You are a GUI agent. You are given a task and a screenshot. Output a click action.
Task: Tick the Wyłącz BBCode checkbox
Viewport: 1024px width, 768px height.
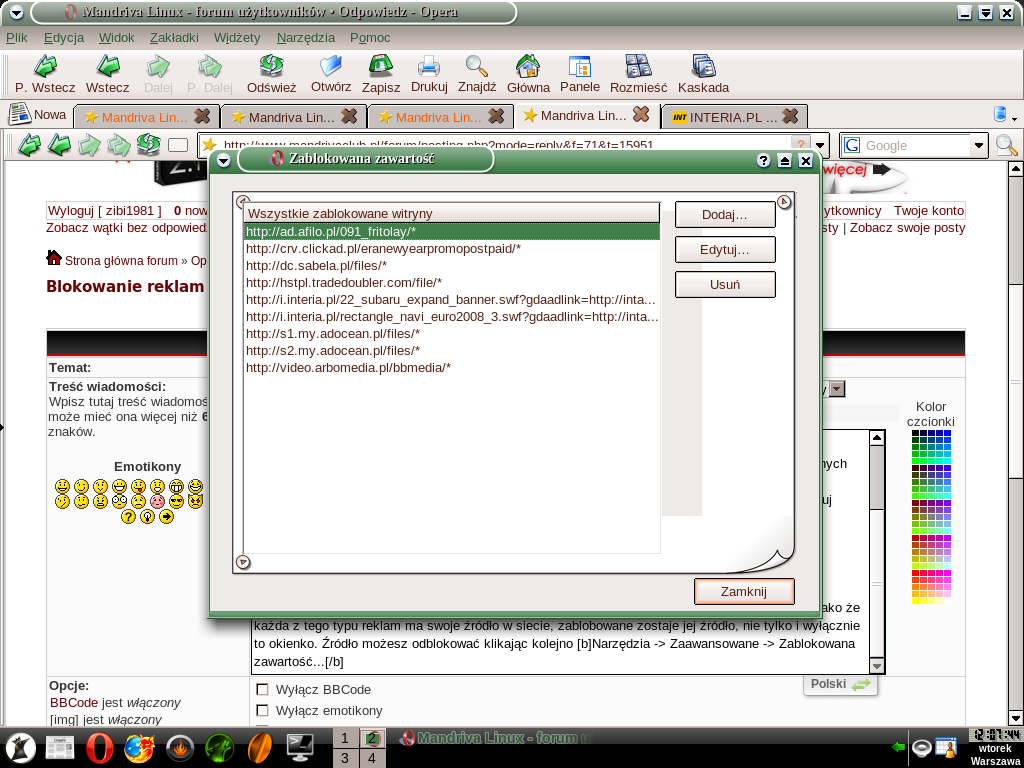click(263, 690)
